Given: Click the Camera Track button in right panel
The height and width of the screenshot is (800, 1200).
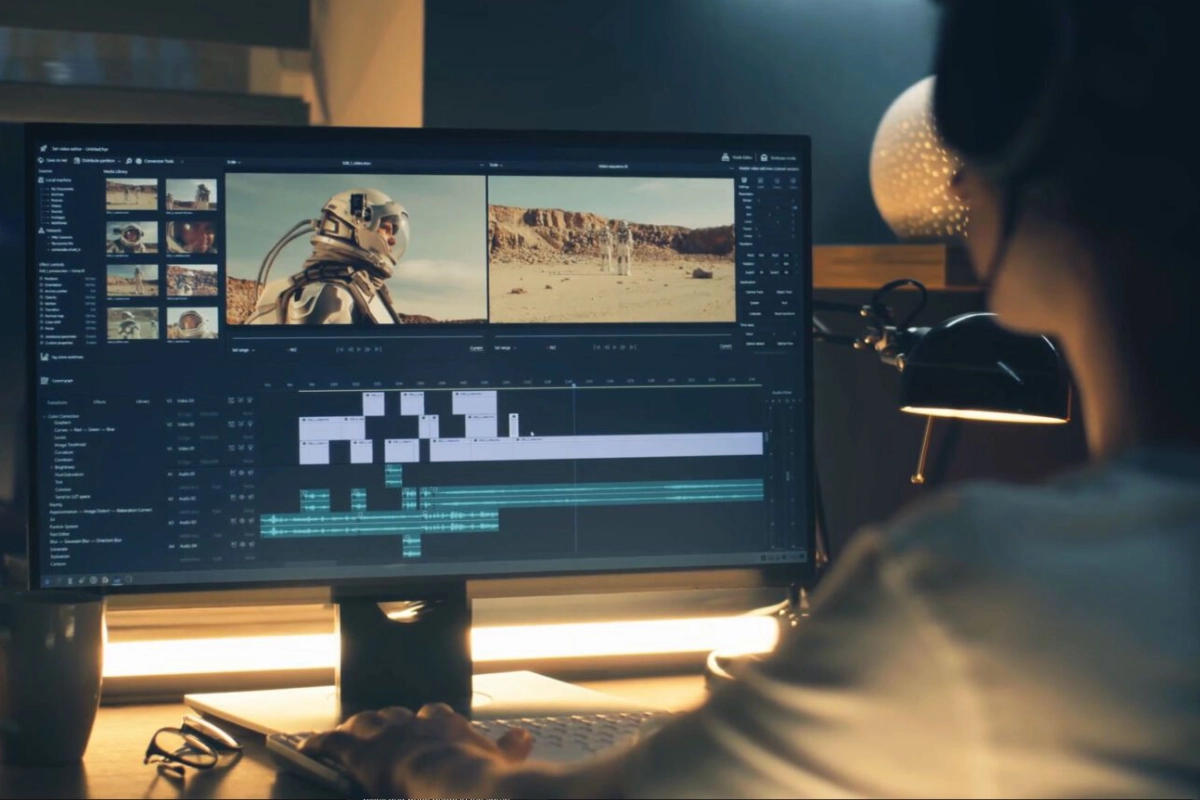Looking at the screenshot, I should tap(754, 292).
